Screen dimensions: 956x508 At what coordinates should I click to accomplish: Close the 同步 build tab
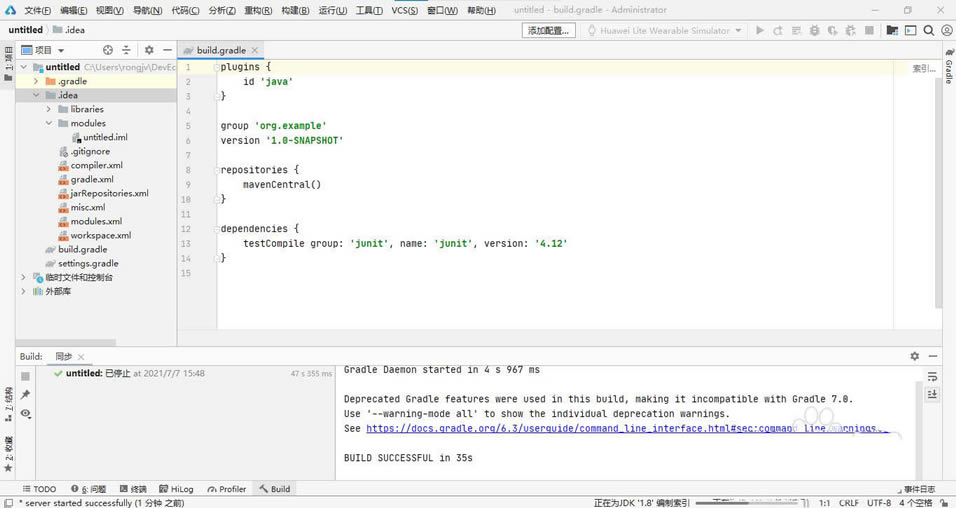point(81,357)
